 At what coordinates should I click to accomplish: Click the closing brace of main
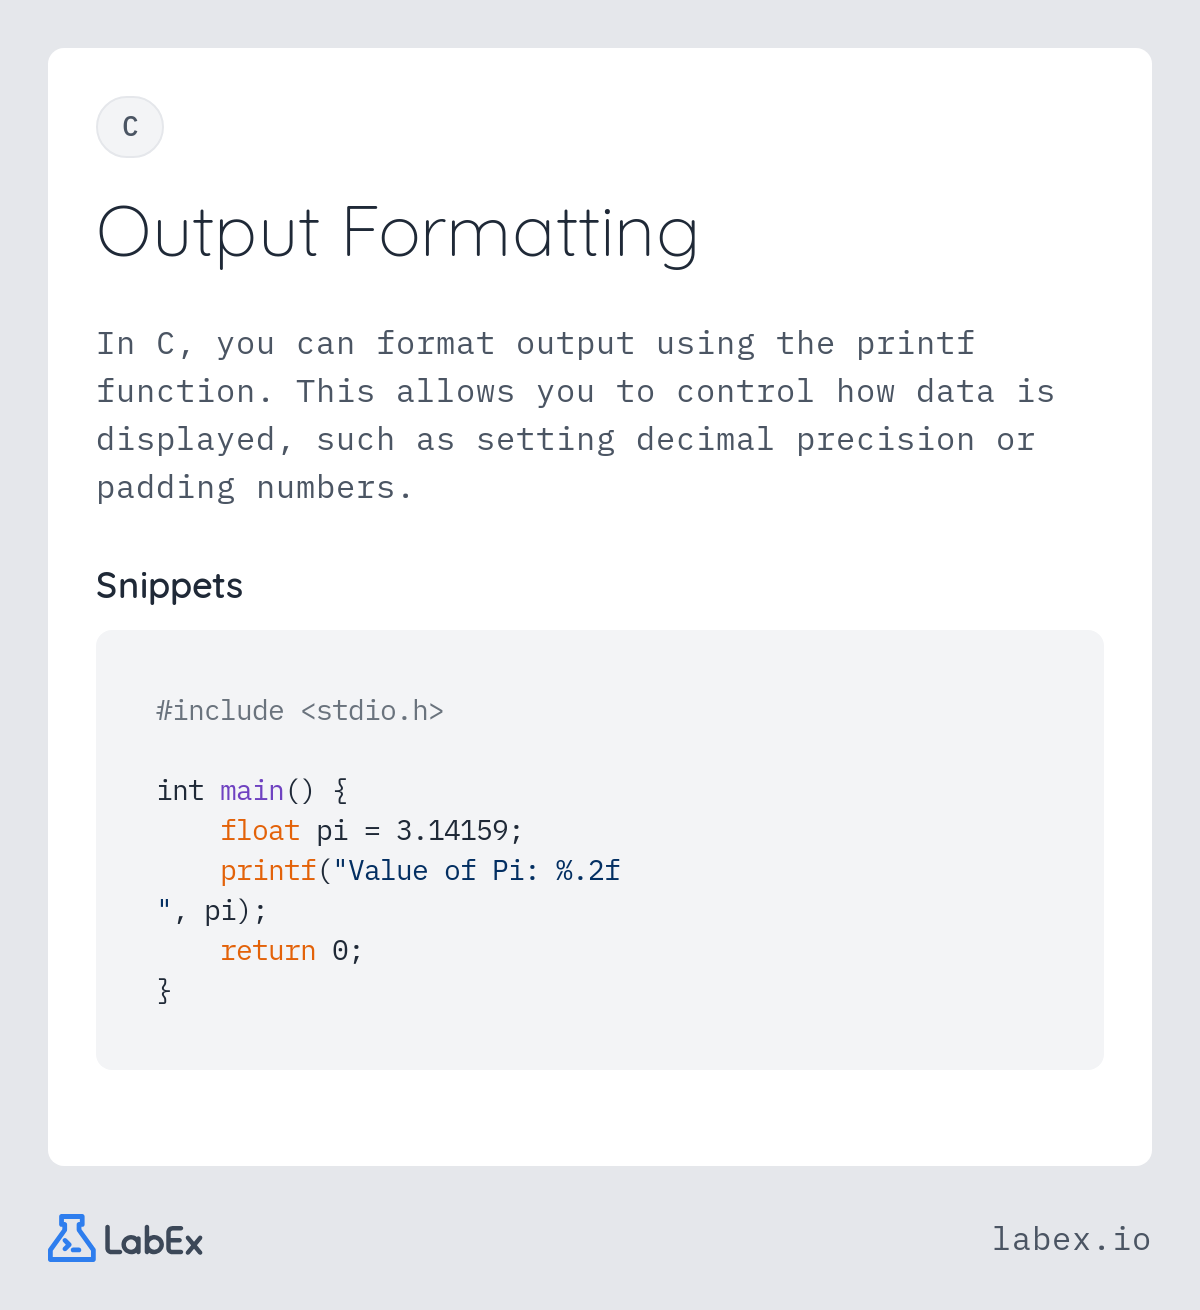[164, 991]
